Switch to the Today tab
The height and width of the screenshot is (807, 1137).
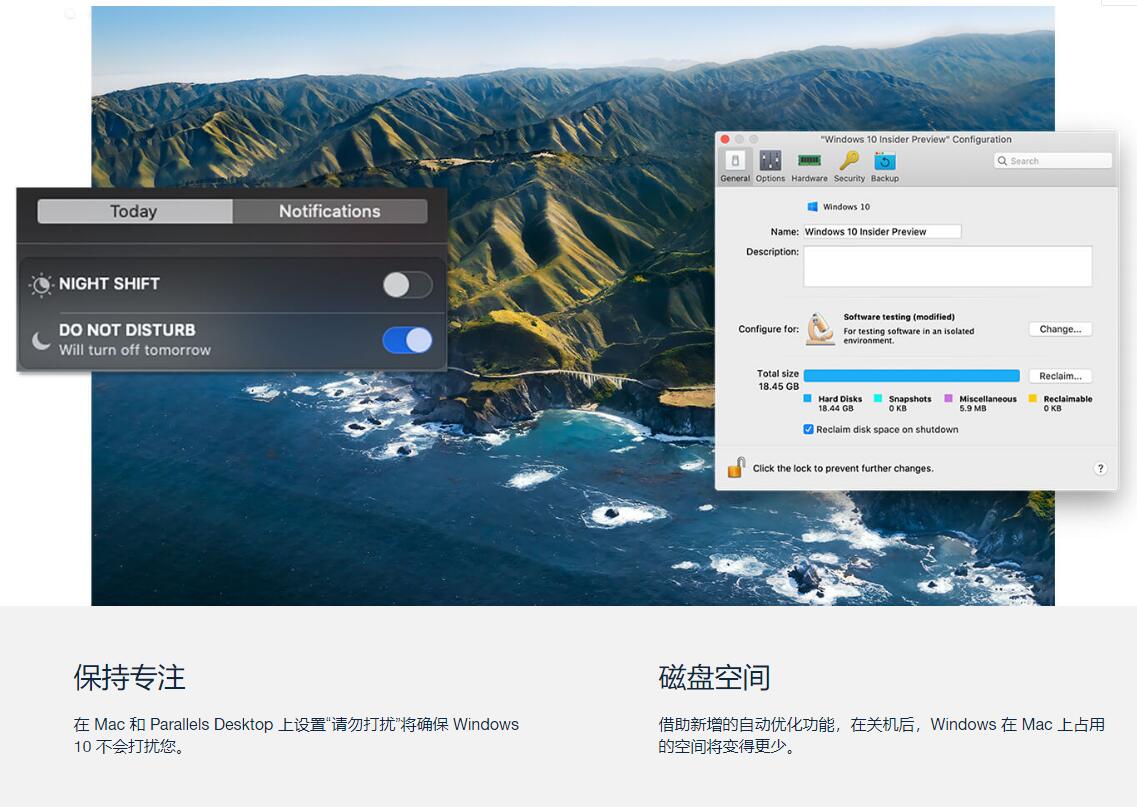[135, 211]
